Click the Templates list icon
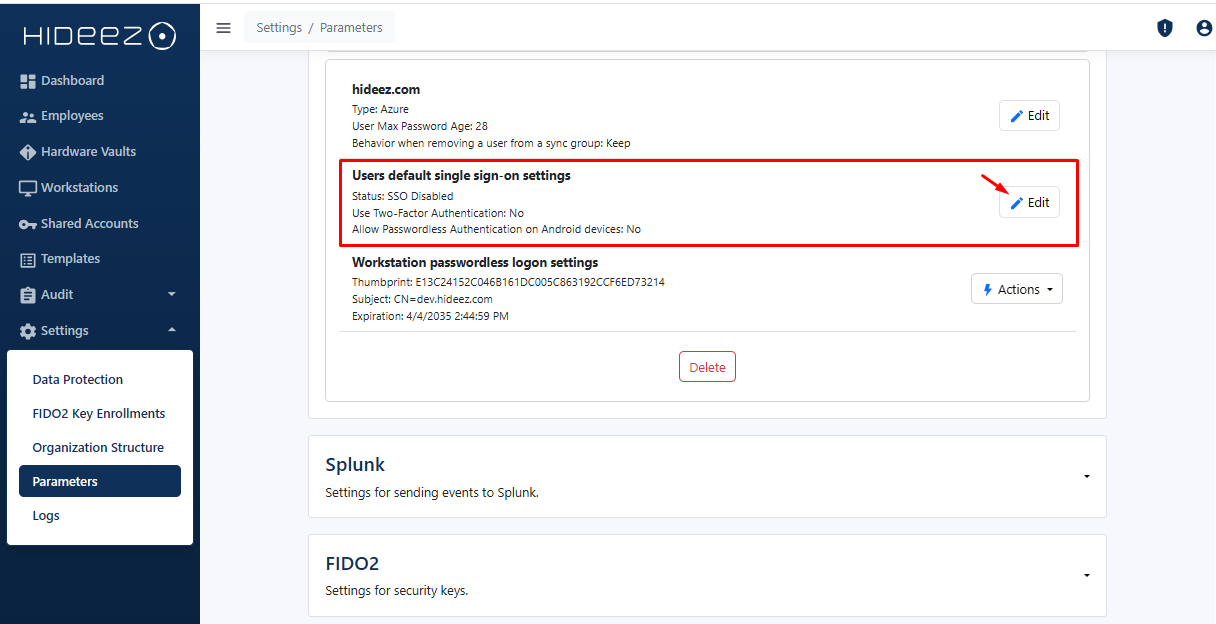This screenshot has height=624, width=1216. [28, 260]
